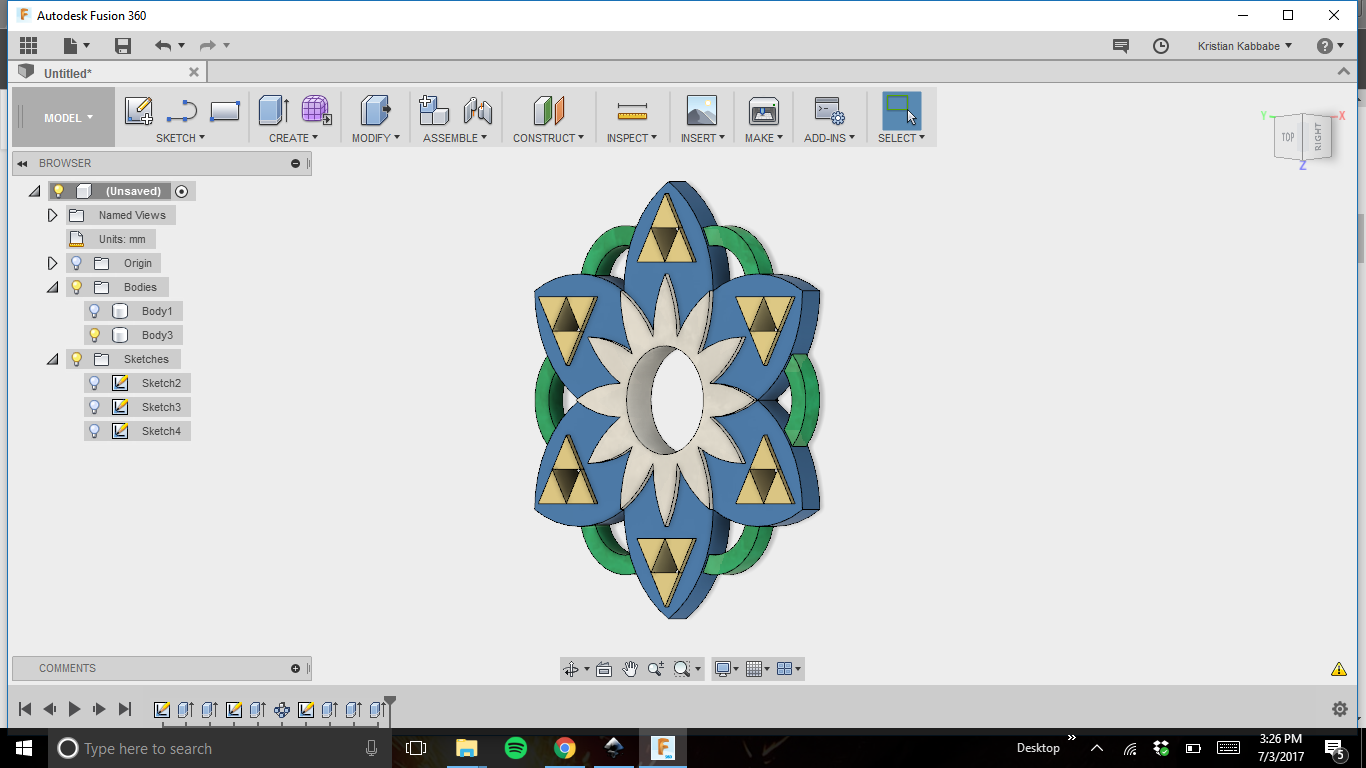
Task: Select the Joint tool icon
Action: coord(478,110)
